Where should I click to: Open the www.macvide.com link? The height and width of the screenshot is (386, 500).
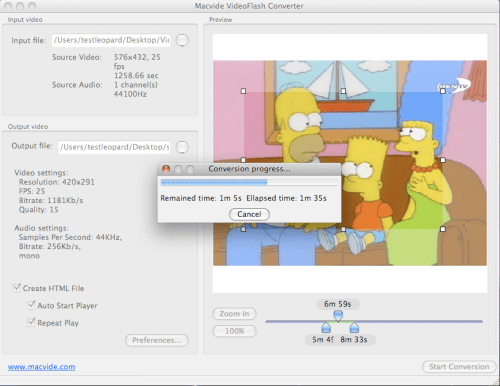tap(42, 367)
